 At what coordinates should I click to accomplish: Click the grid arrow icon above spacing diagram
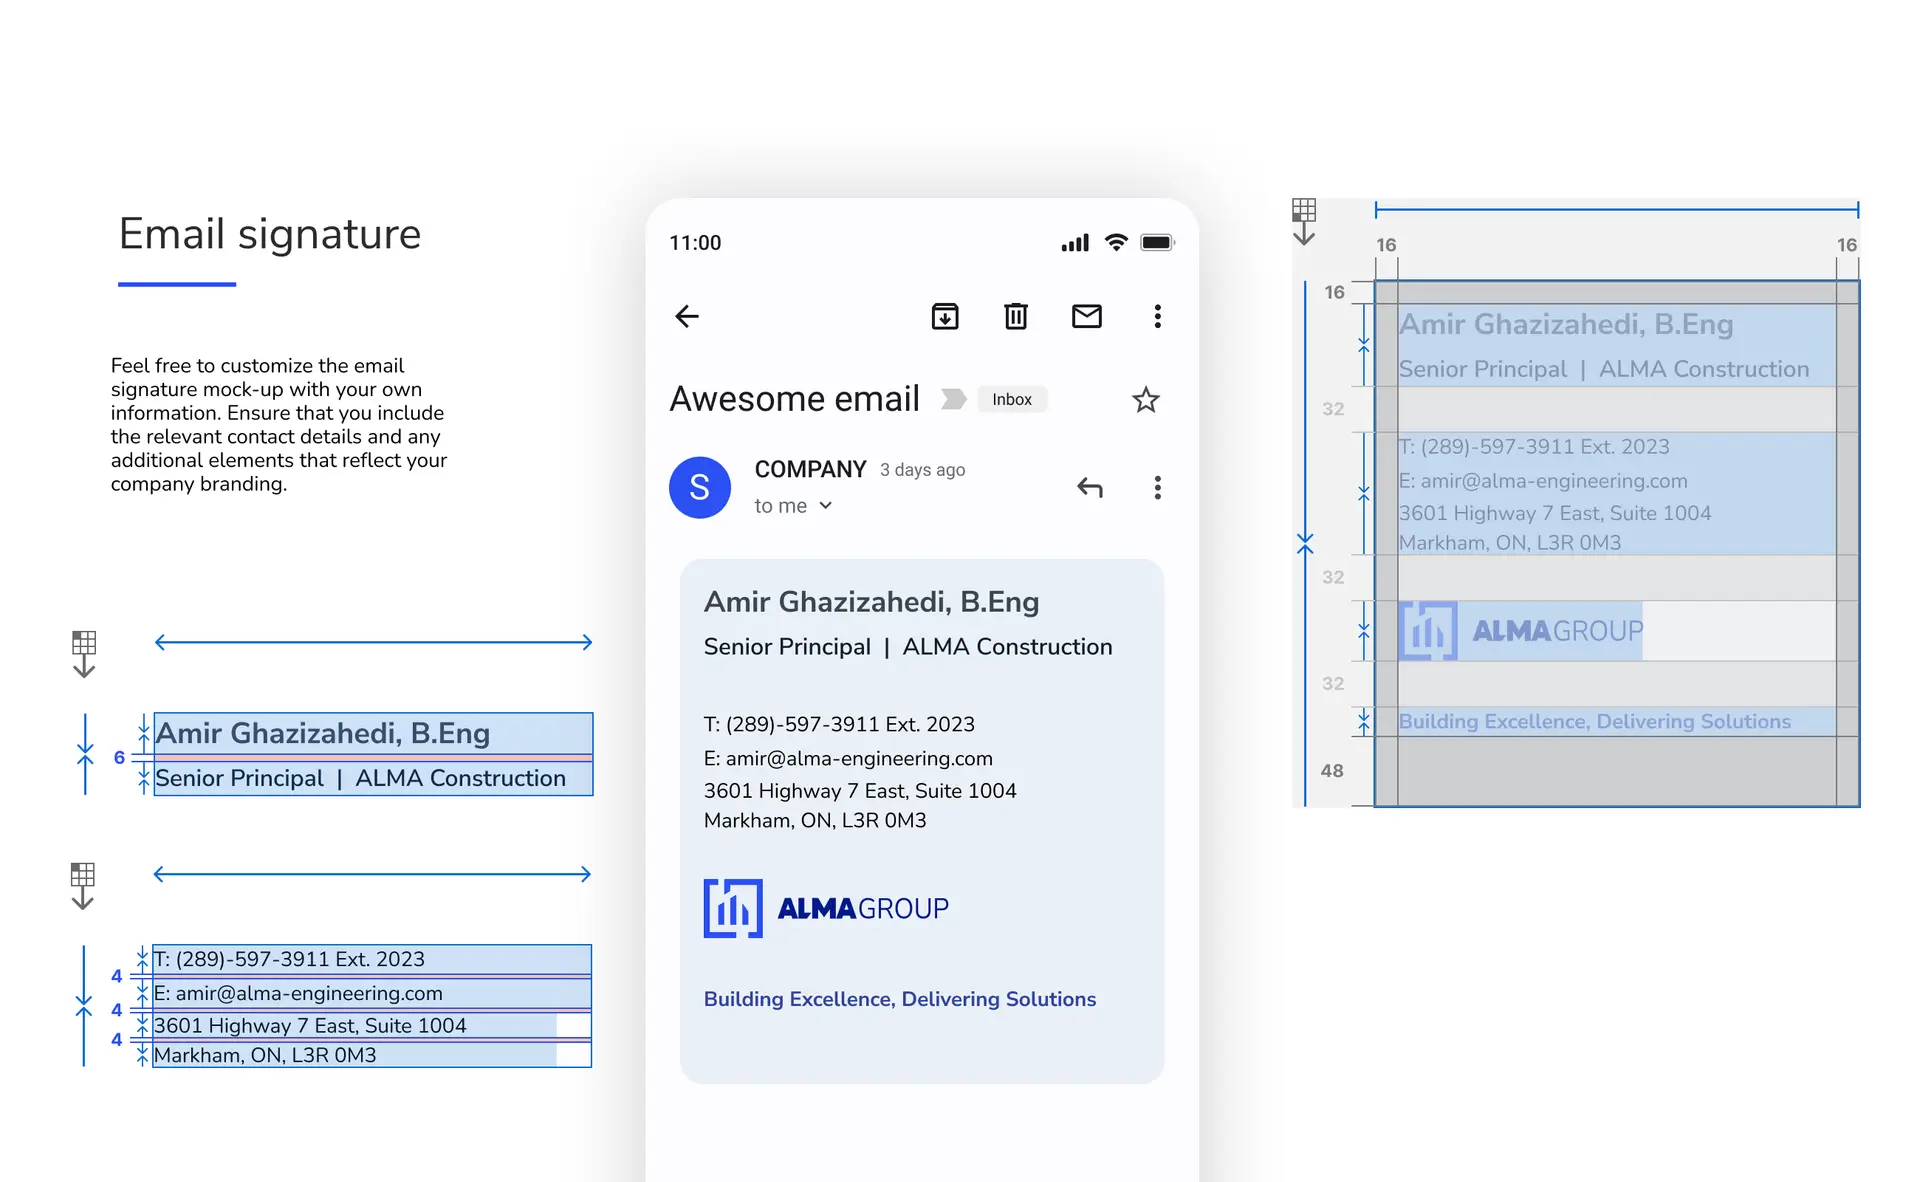click(x=1304, y=221)
